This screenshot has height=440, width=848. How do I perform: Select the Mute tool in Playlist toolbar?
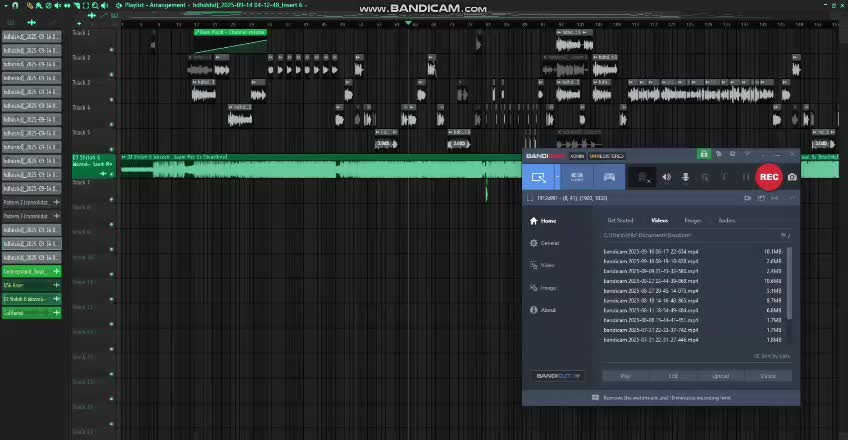[x=58, y=5]
